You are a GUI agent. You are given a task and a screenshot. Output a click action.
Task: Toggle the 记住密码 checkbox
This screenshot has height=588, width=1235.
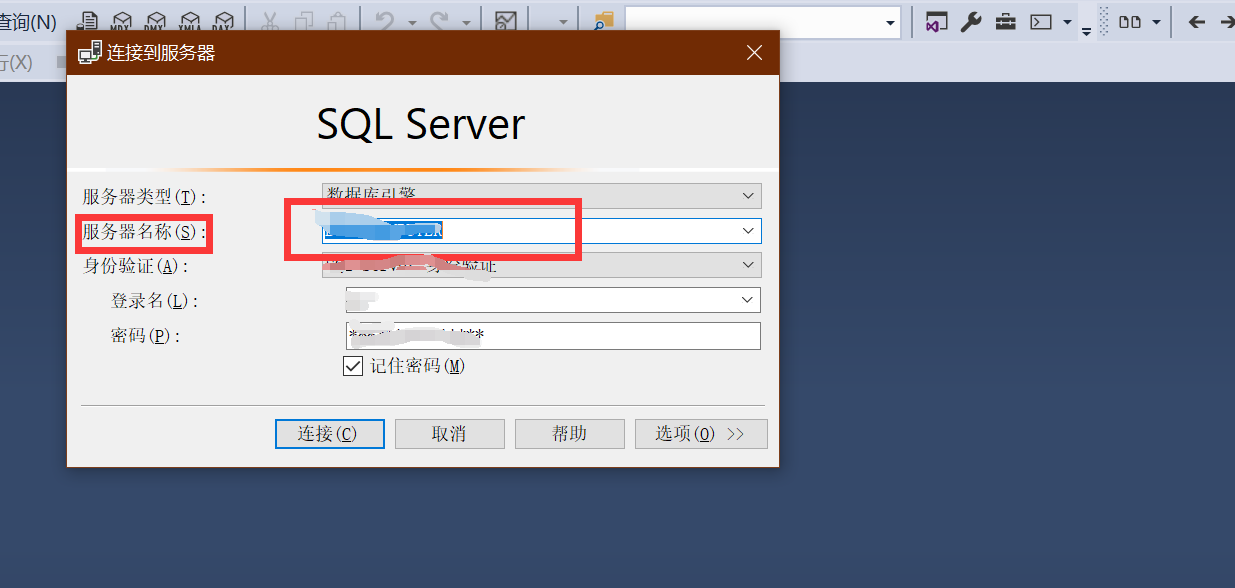coord(353,366)
